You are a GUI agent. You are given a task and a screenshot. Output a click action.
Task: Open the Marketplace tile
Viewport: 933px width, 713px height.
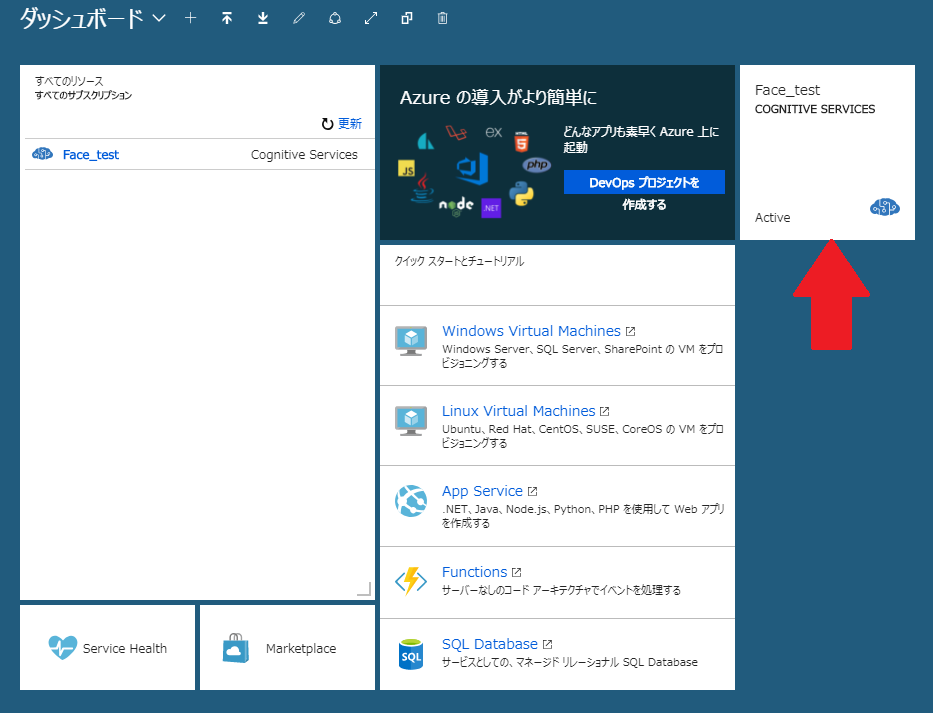[287, 648]
